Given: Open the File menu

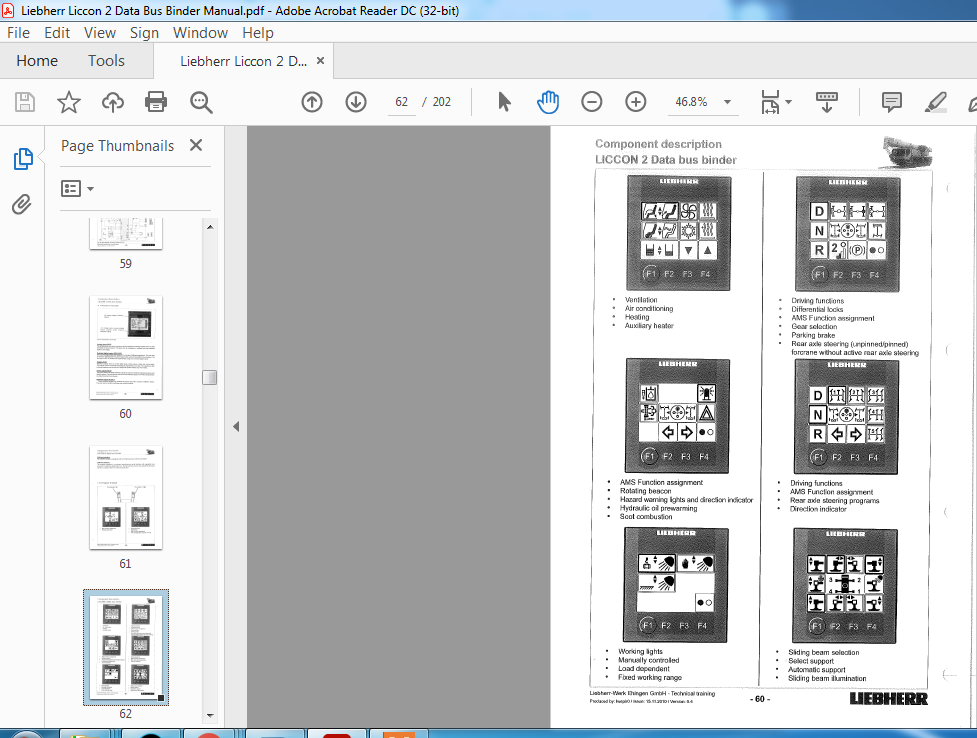Looking at the screenshot, I should (18, 32).
